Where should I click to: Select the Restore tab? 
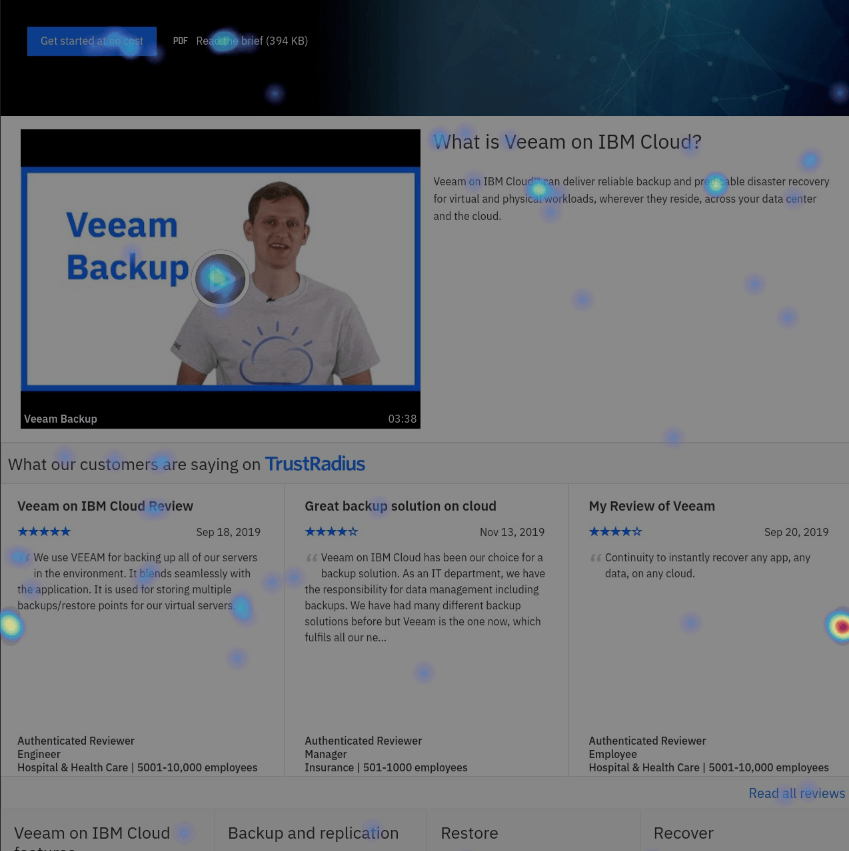pyautogui.click(x=534, y=833)
